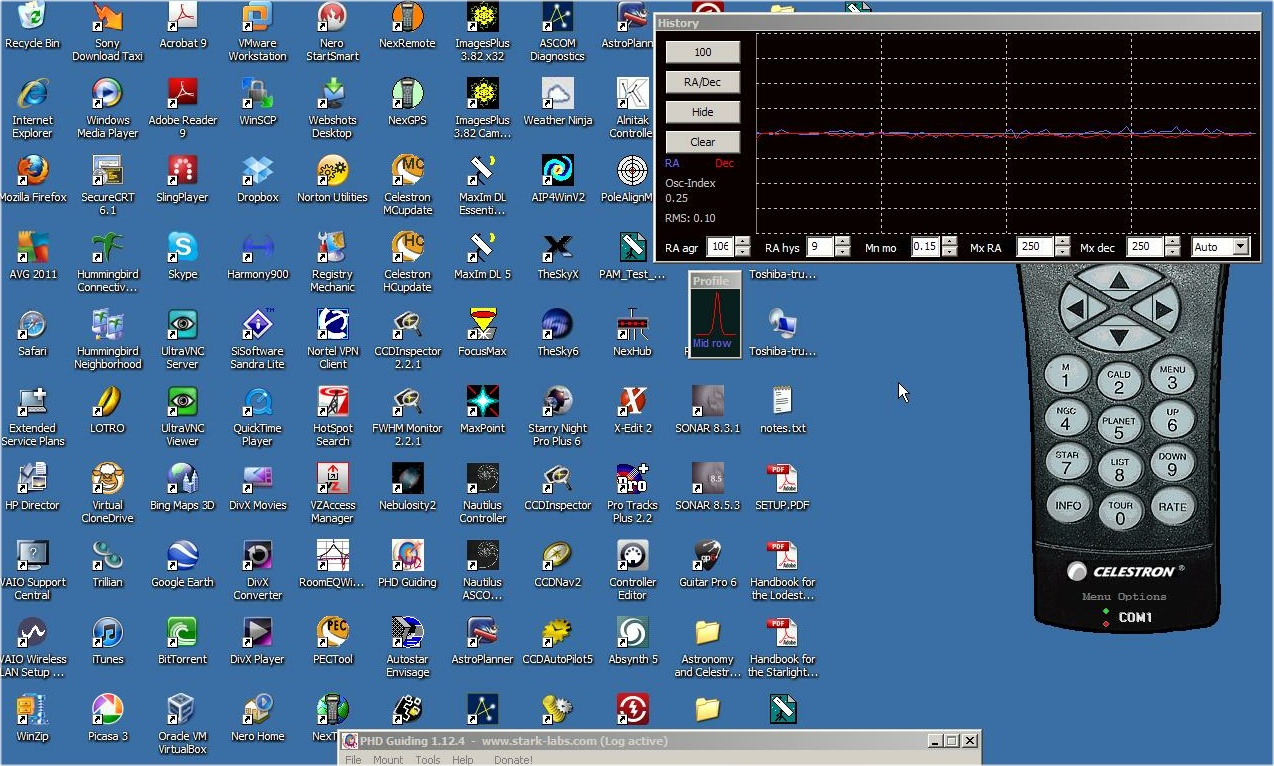Open the Tools menu in PHD Guiding
Screen dimensions: 1274x766
point(428,760)
